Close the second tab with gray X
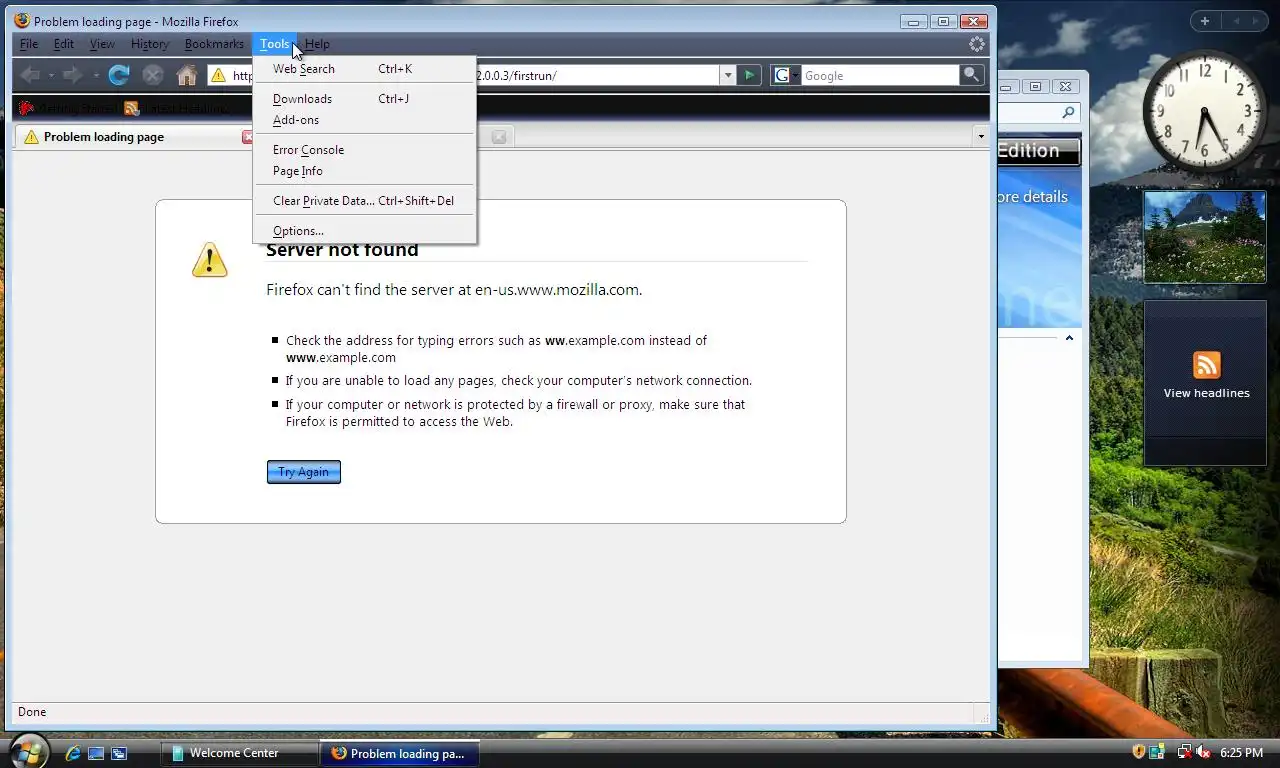The image size is (1280, 768). 499,137
